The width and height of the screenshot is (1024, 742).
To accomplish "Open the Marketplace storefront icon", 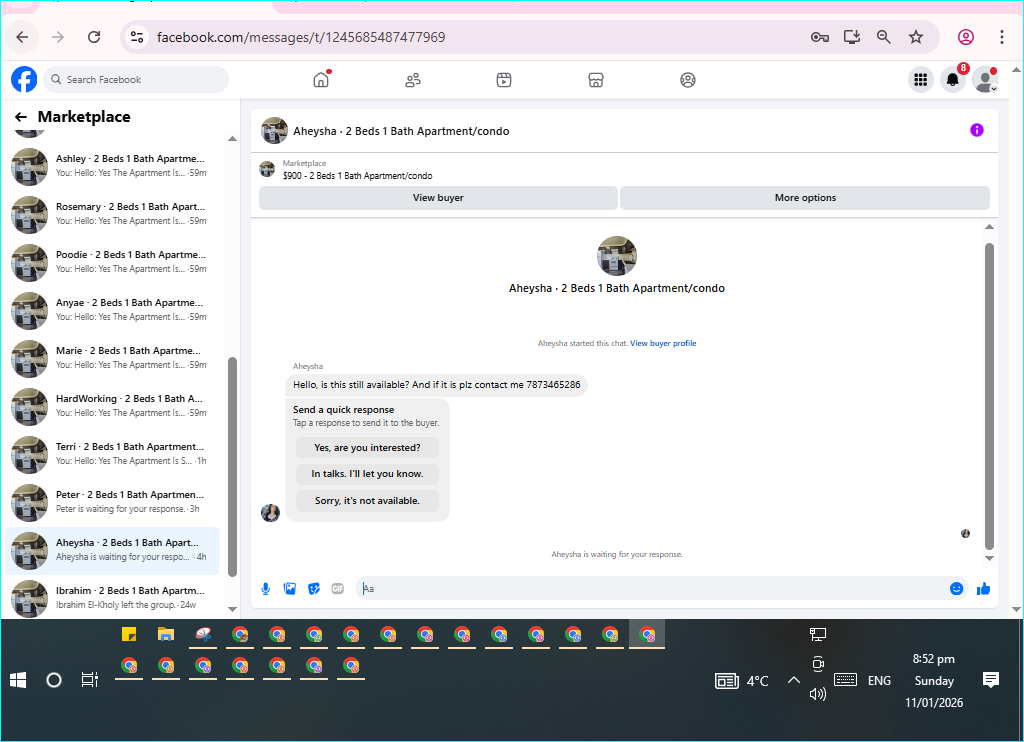I will pyautogui.click(x=596, y=80).
